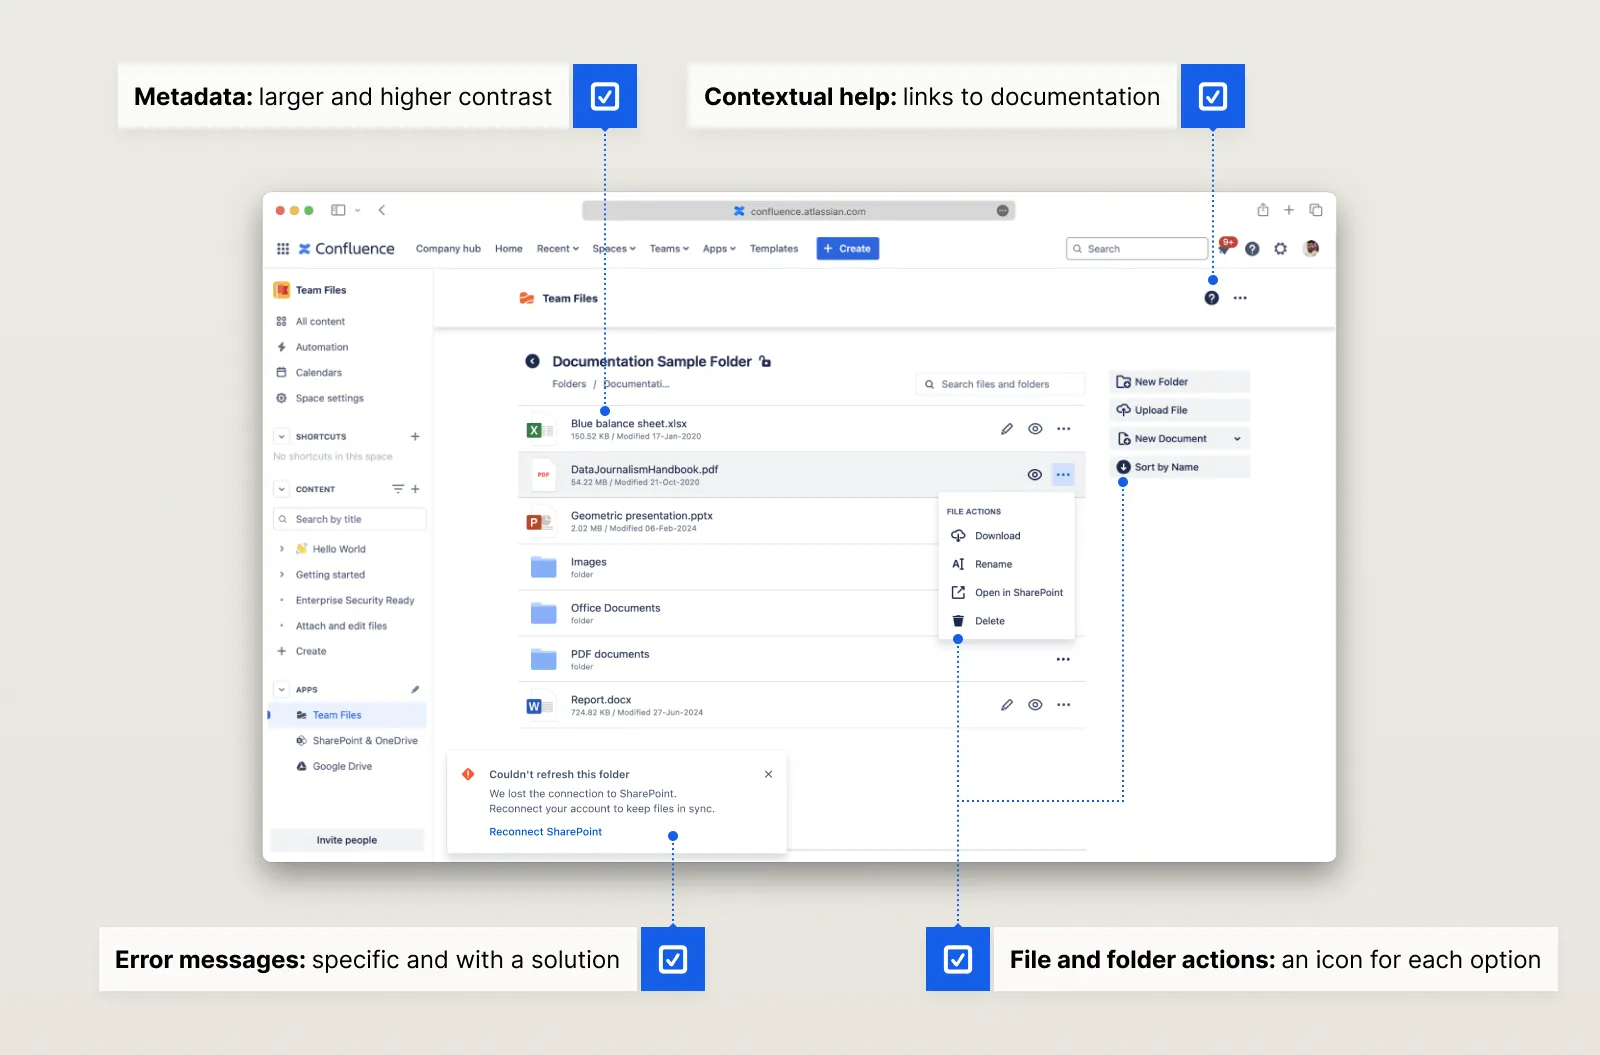Viewport: 1600px width, 1055px height.
Task: Click the Invite people button
Action: 347,840
